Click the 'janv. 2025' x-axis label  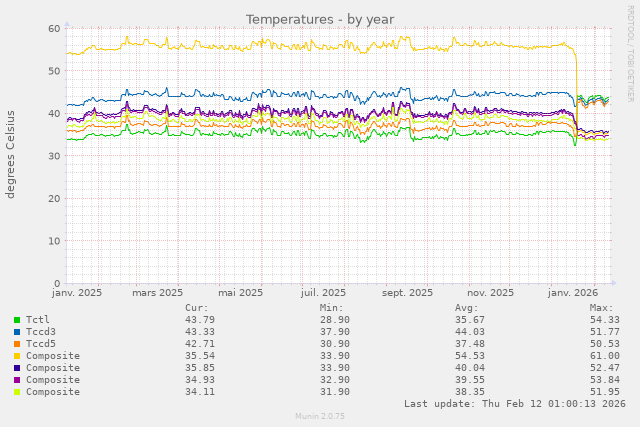pyautogui.click(x=77, y=293)
